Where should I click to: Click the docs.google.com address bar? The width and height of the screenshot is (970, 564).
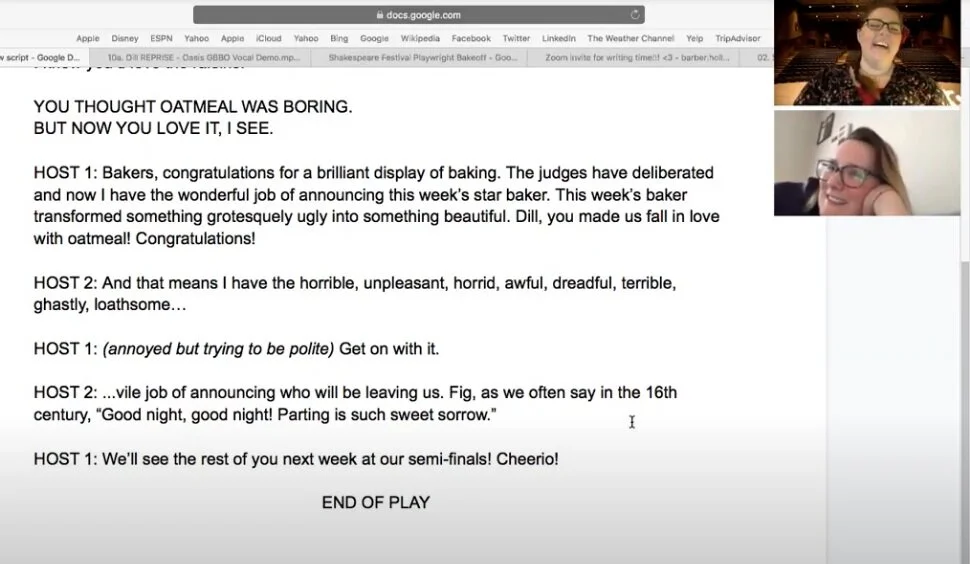point(418,15)
